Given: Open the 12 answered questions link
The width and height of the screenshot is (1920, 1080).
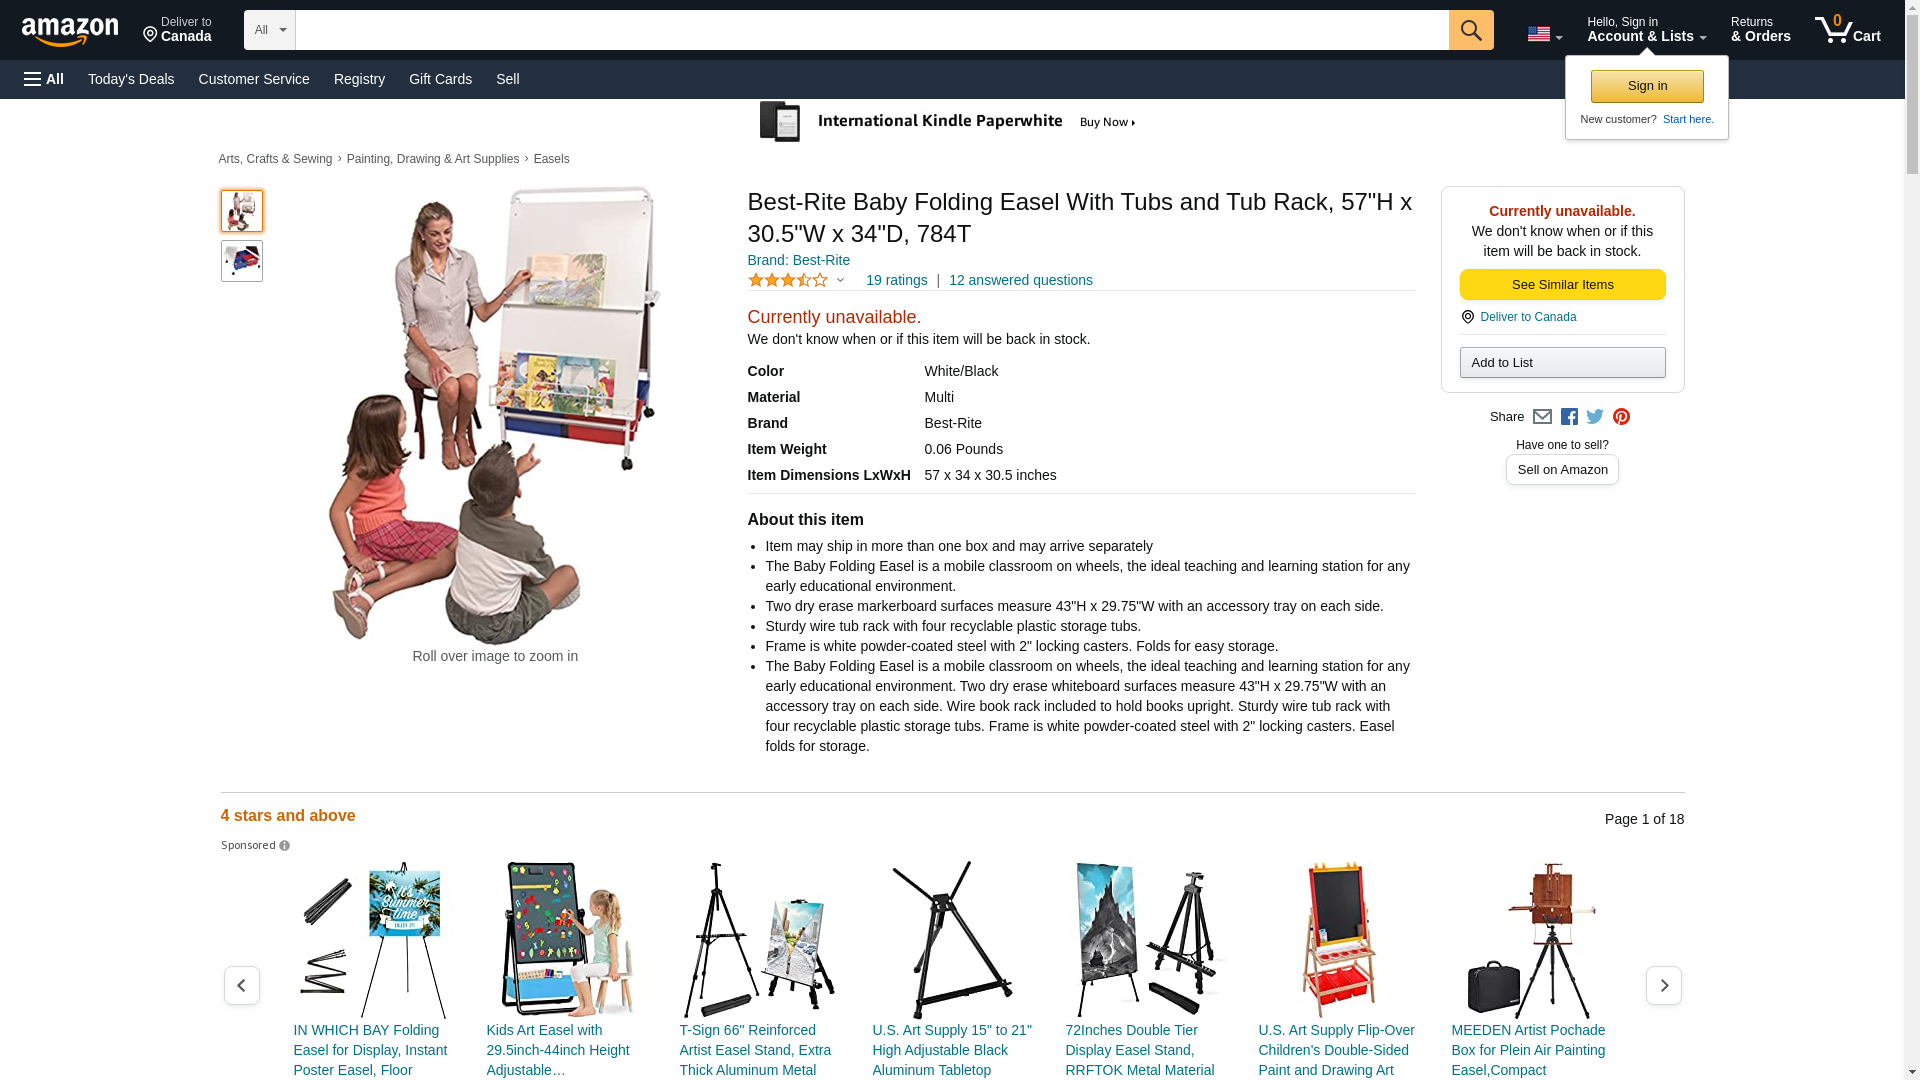Looking at the screenshot, I should pos(1020,280).
